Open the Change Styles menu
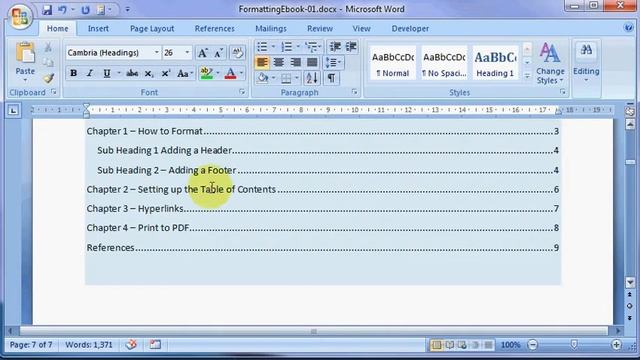The width and height of the screenshot is (640, 360). click(x=550, y=63)
